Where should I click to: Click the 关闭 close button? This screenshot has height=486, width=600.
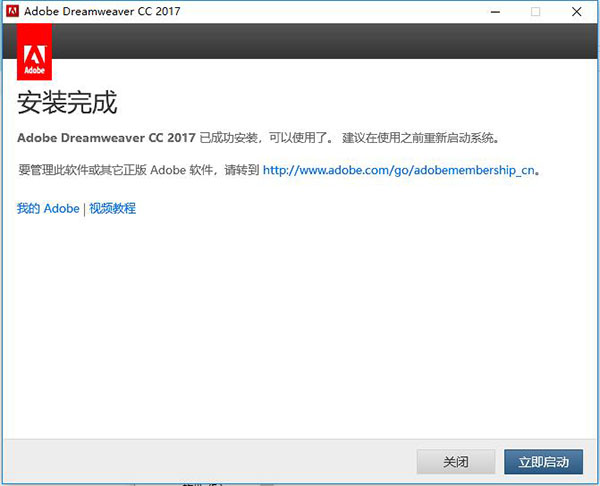coord(456,462)
